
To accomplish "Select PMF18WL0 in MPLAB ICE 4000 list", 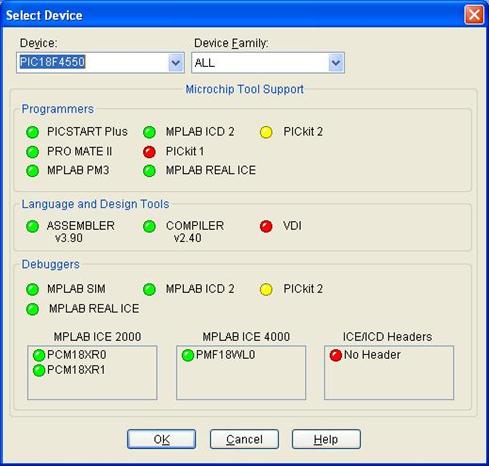I will tap(226, 355).
